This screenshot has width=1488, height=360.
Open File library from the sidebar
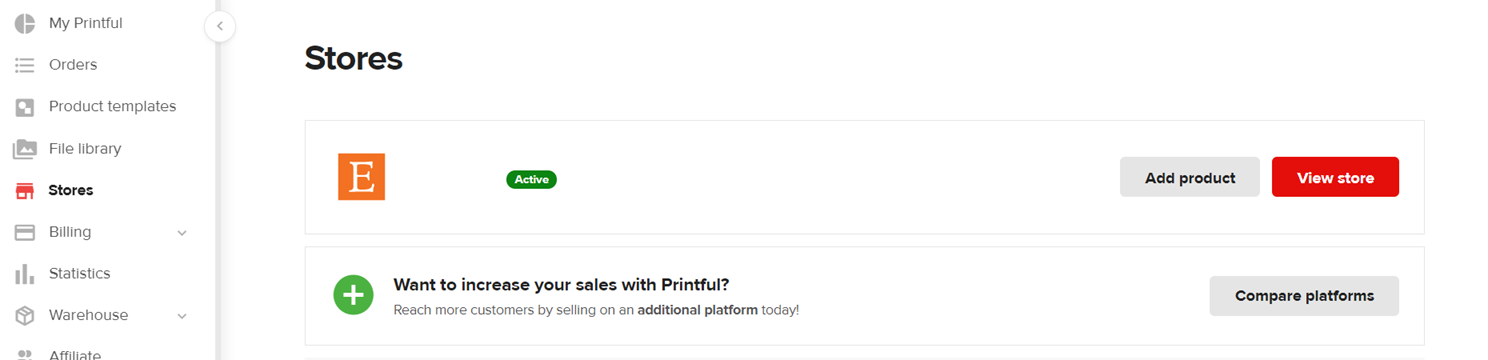85,149
